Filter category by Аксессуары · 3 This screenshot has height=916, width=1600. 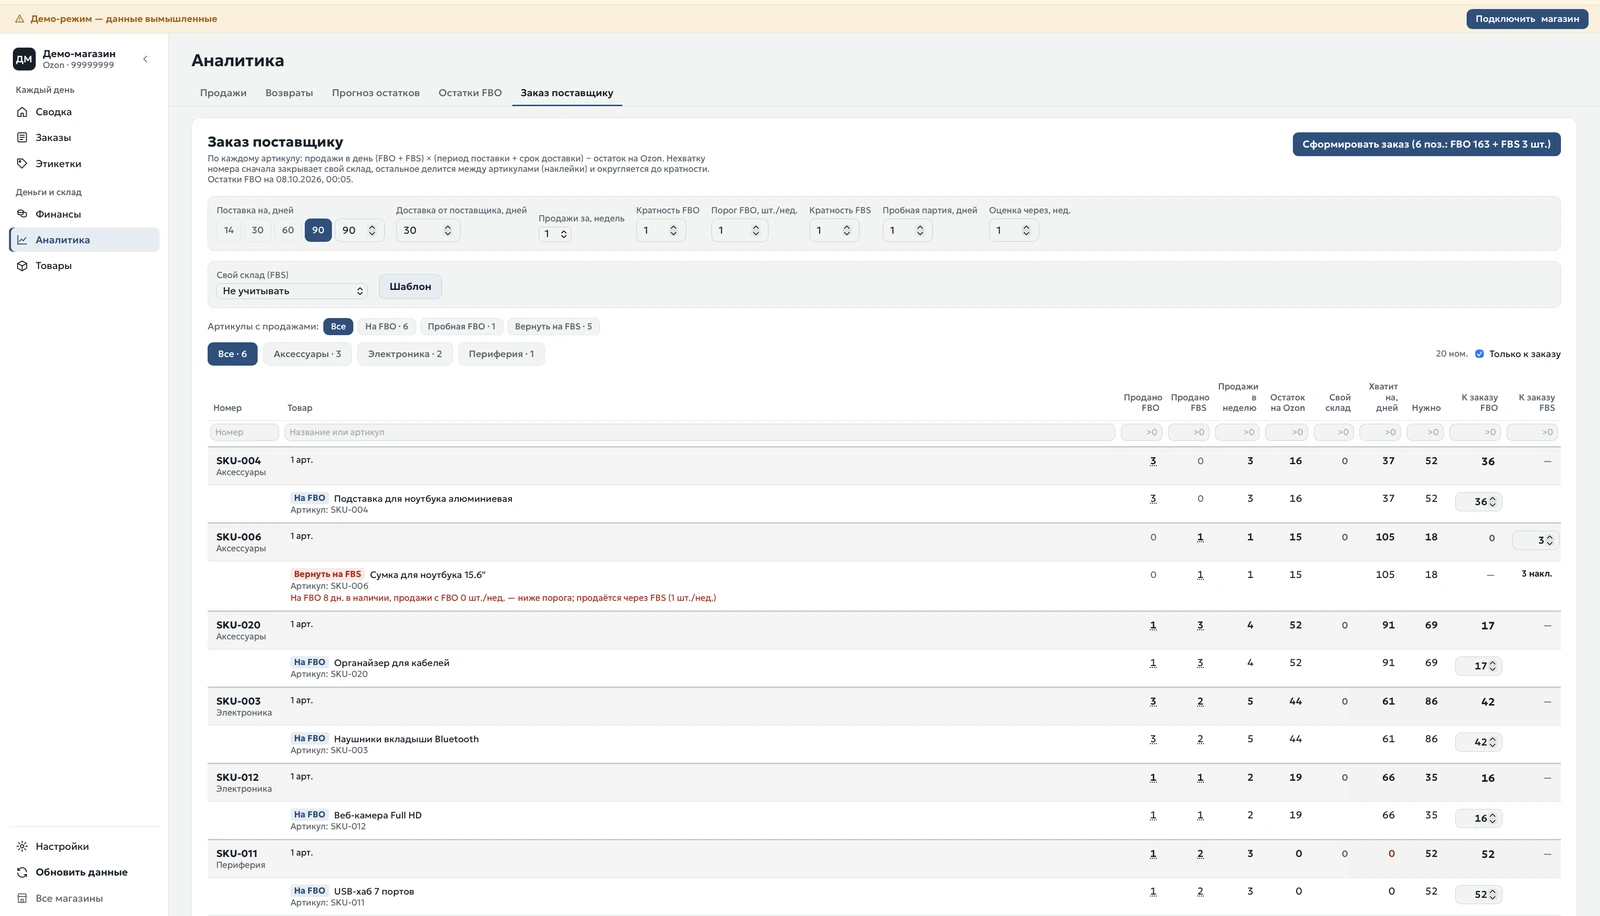pos(307,354)
